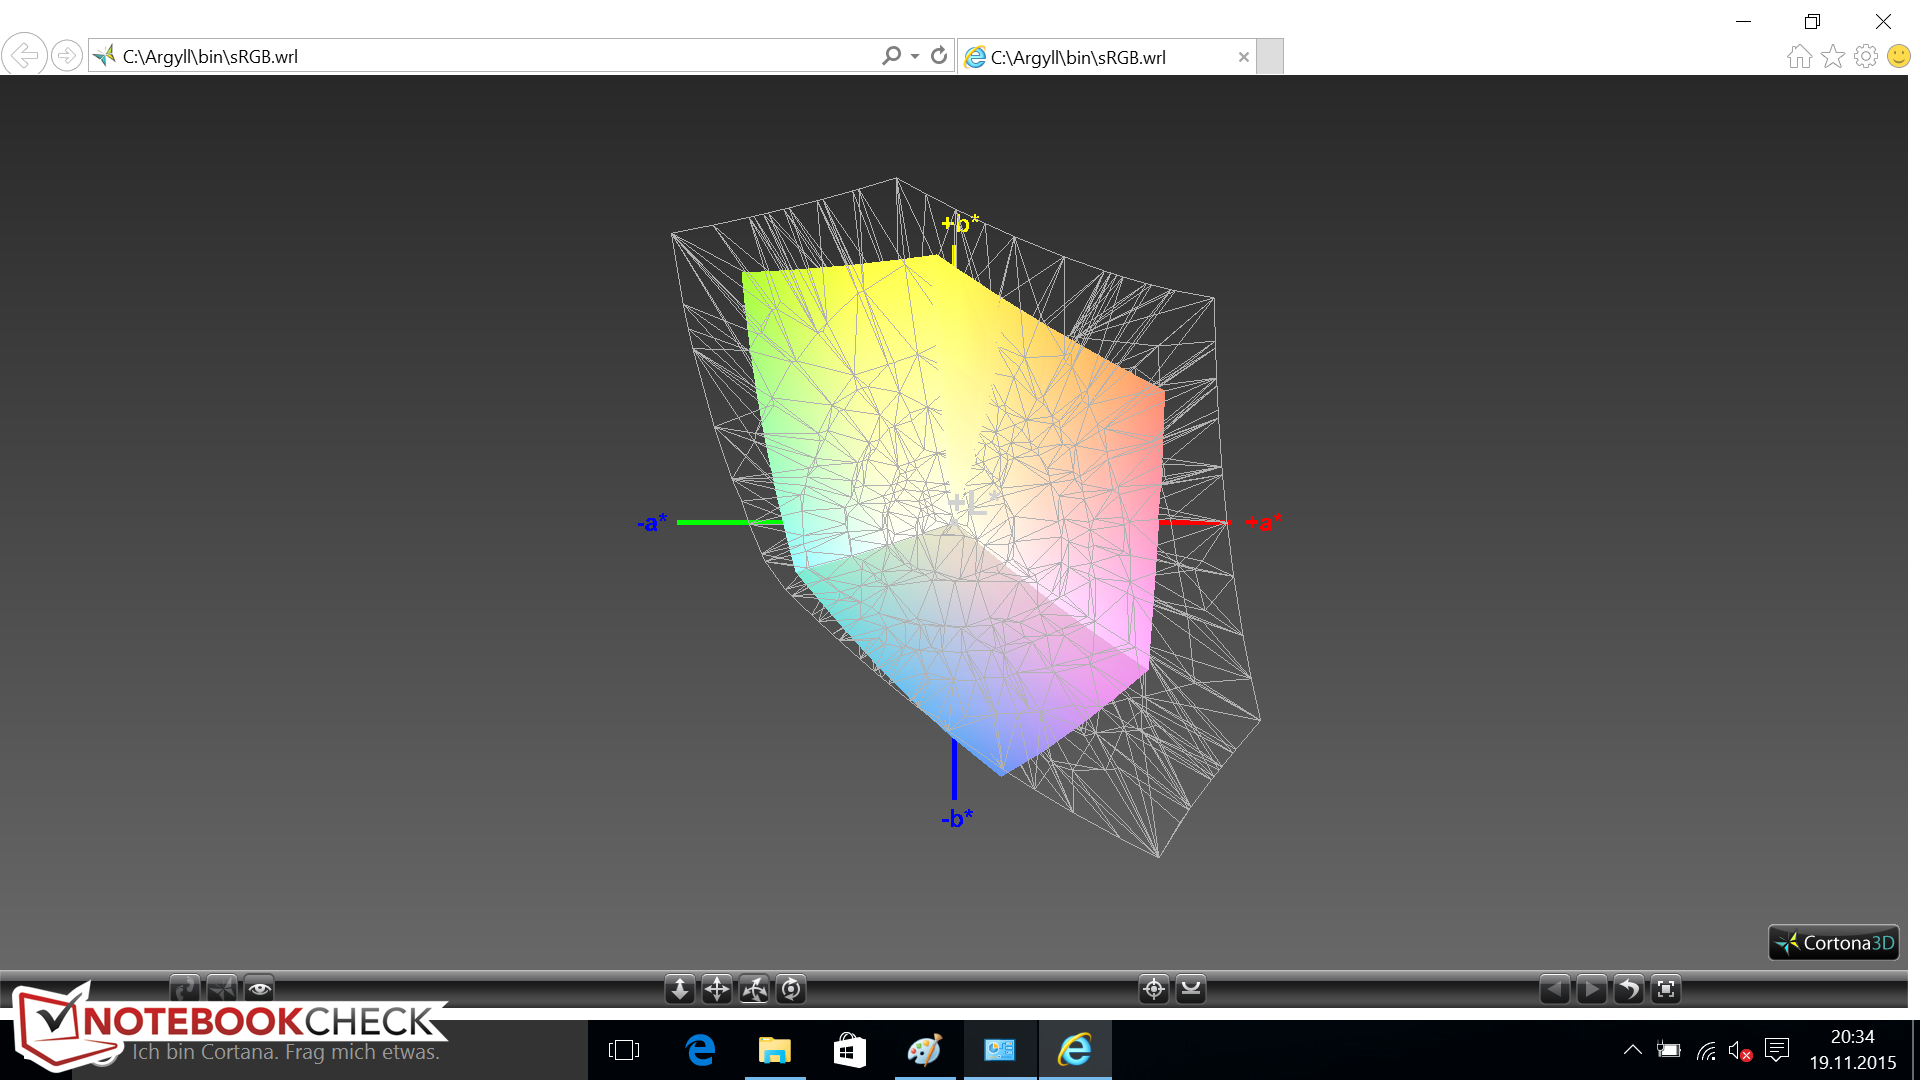Choose the Pan four-arrow navigation tool
Viewport: 1920px width, 1080px height.
[x=717, y=989]
